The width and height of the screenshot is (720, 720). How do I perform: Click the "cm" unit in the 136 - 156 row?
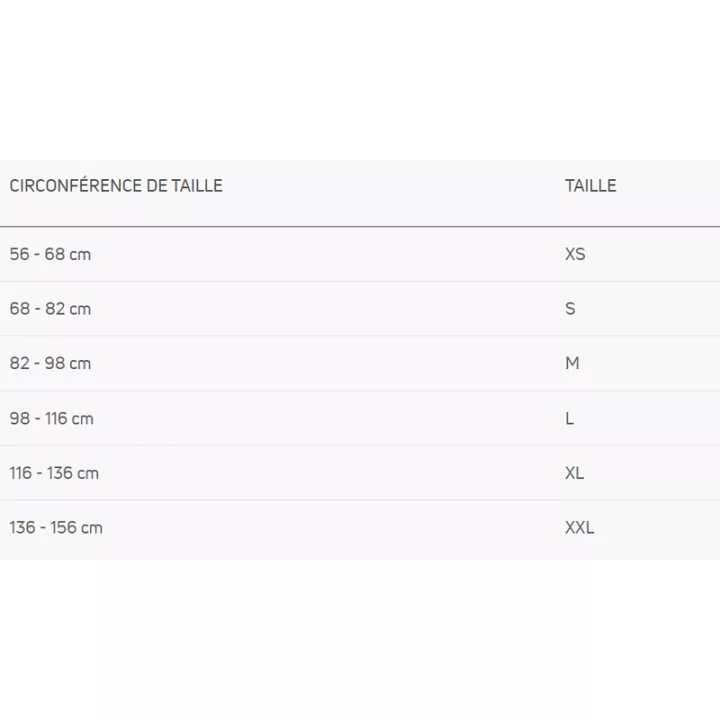[x=92, y=528]
